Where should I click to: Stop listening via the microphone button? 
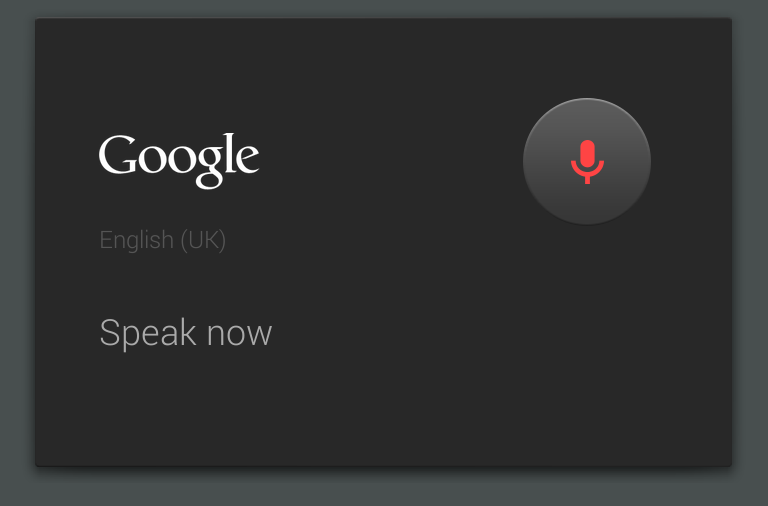click(x=587, y=161)
